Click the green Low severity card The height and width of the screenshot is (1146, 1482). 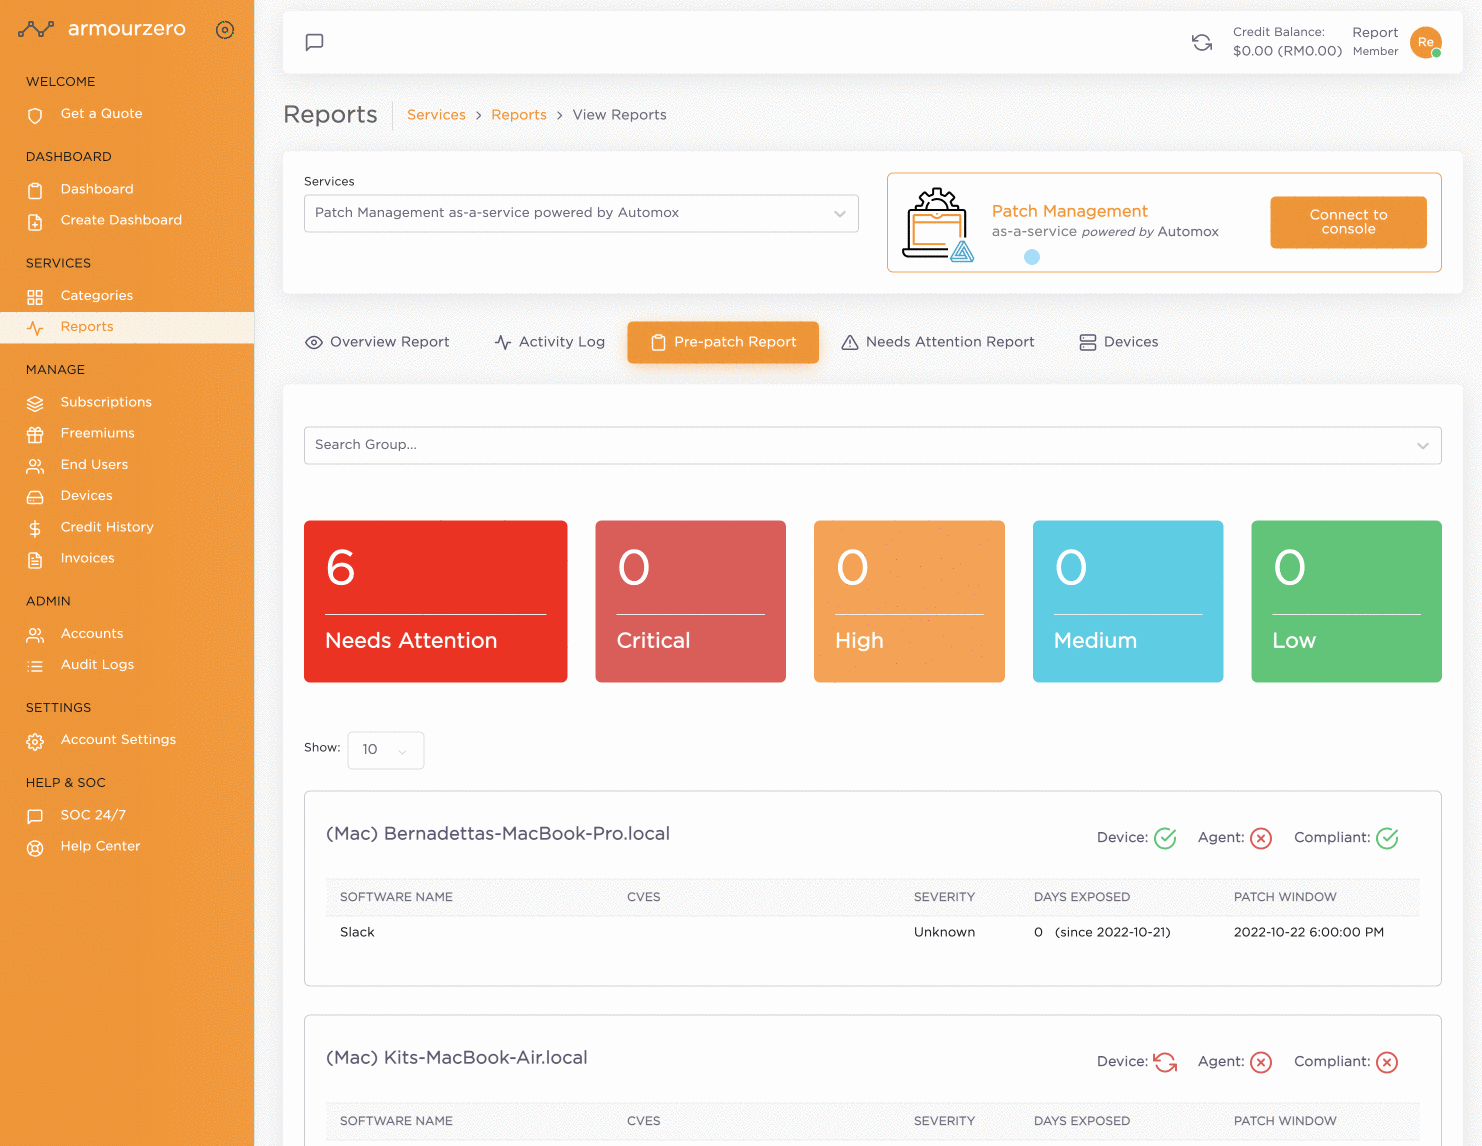(1347, 602)
